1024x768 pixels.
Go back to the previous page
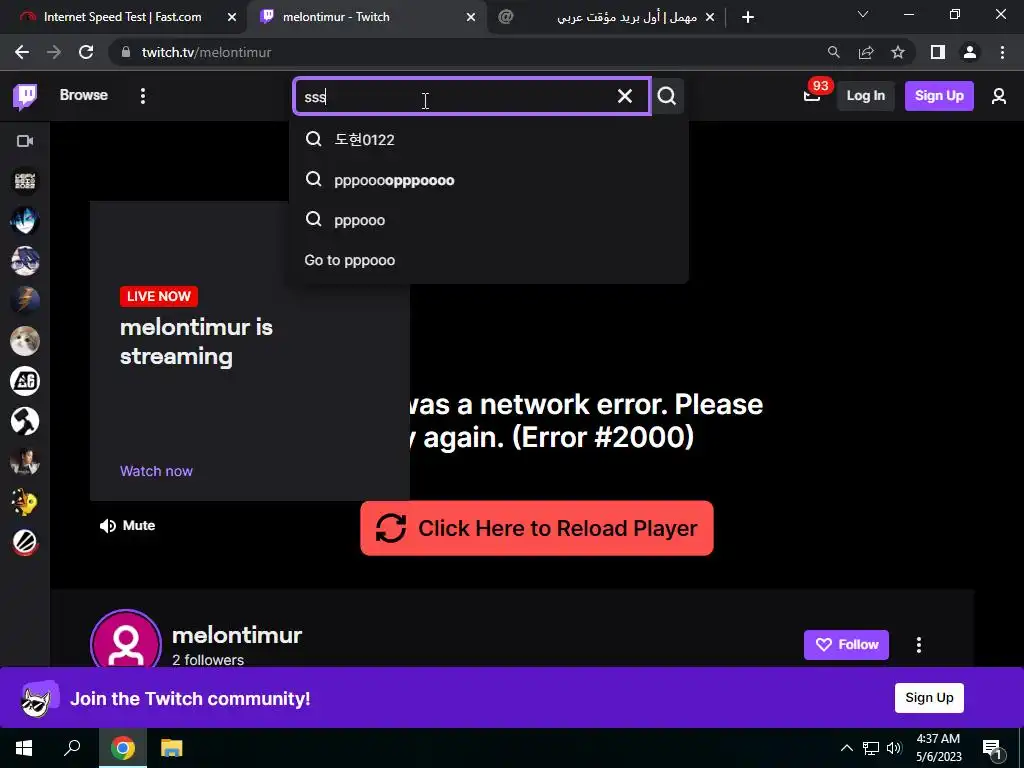(x=22, y=52)
